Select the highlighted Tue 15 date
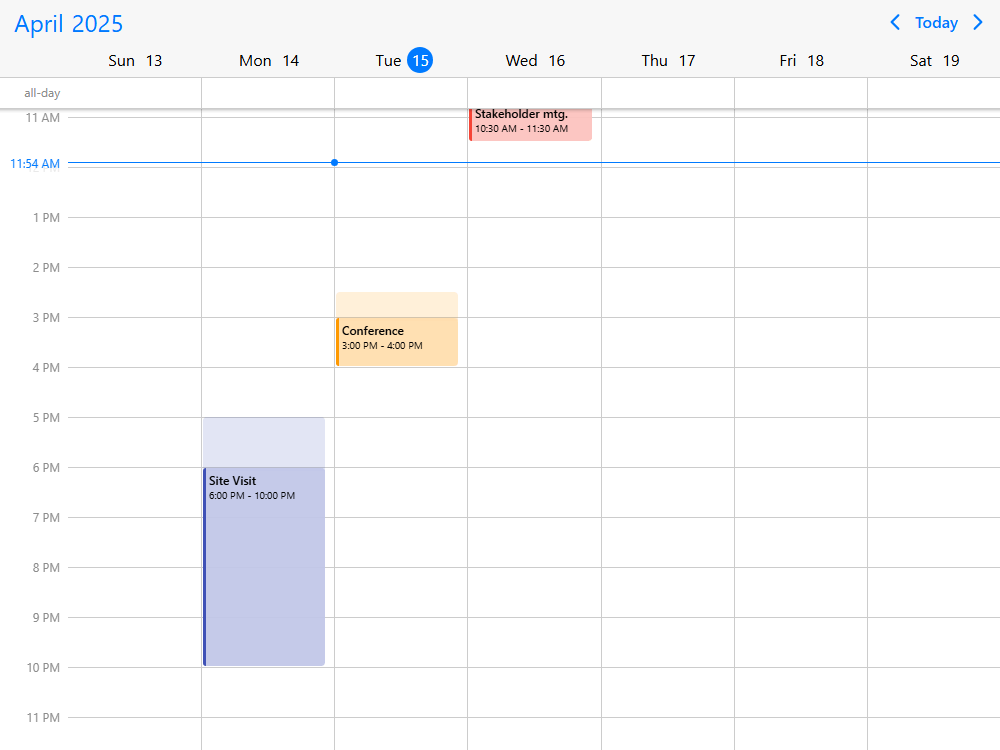Viewport: 1000px width, 750px height. tap(420, 61)
